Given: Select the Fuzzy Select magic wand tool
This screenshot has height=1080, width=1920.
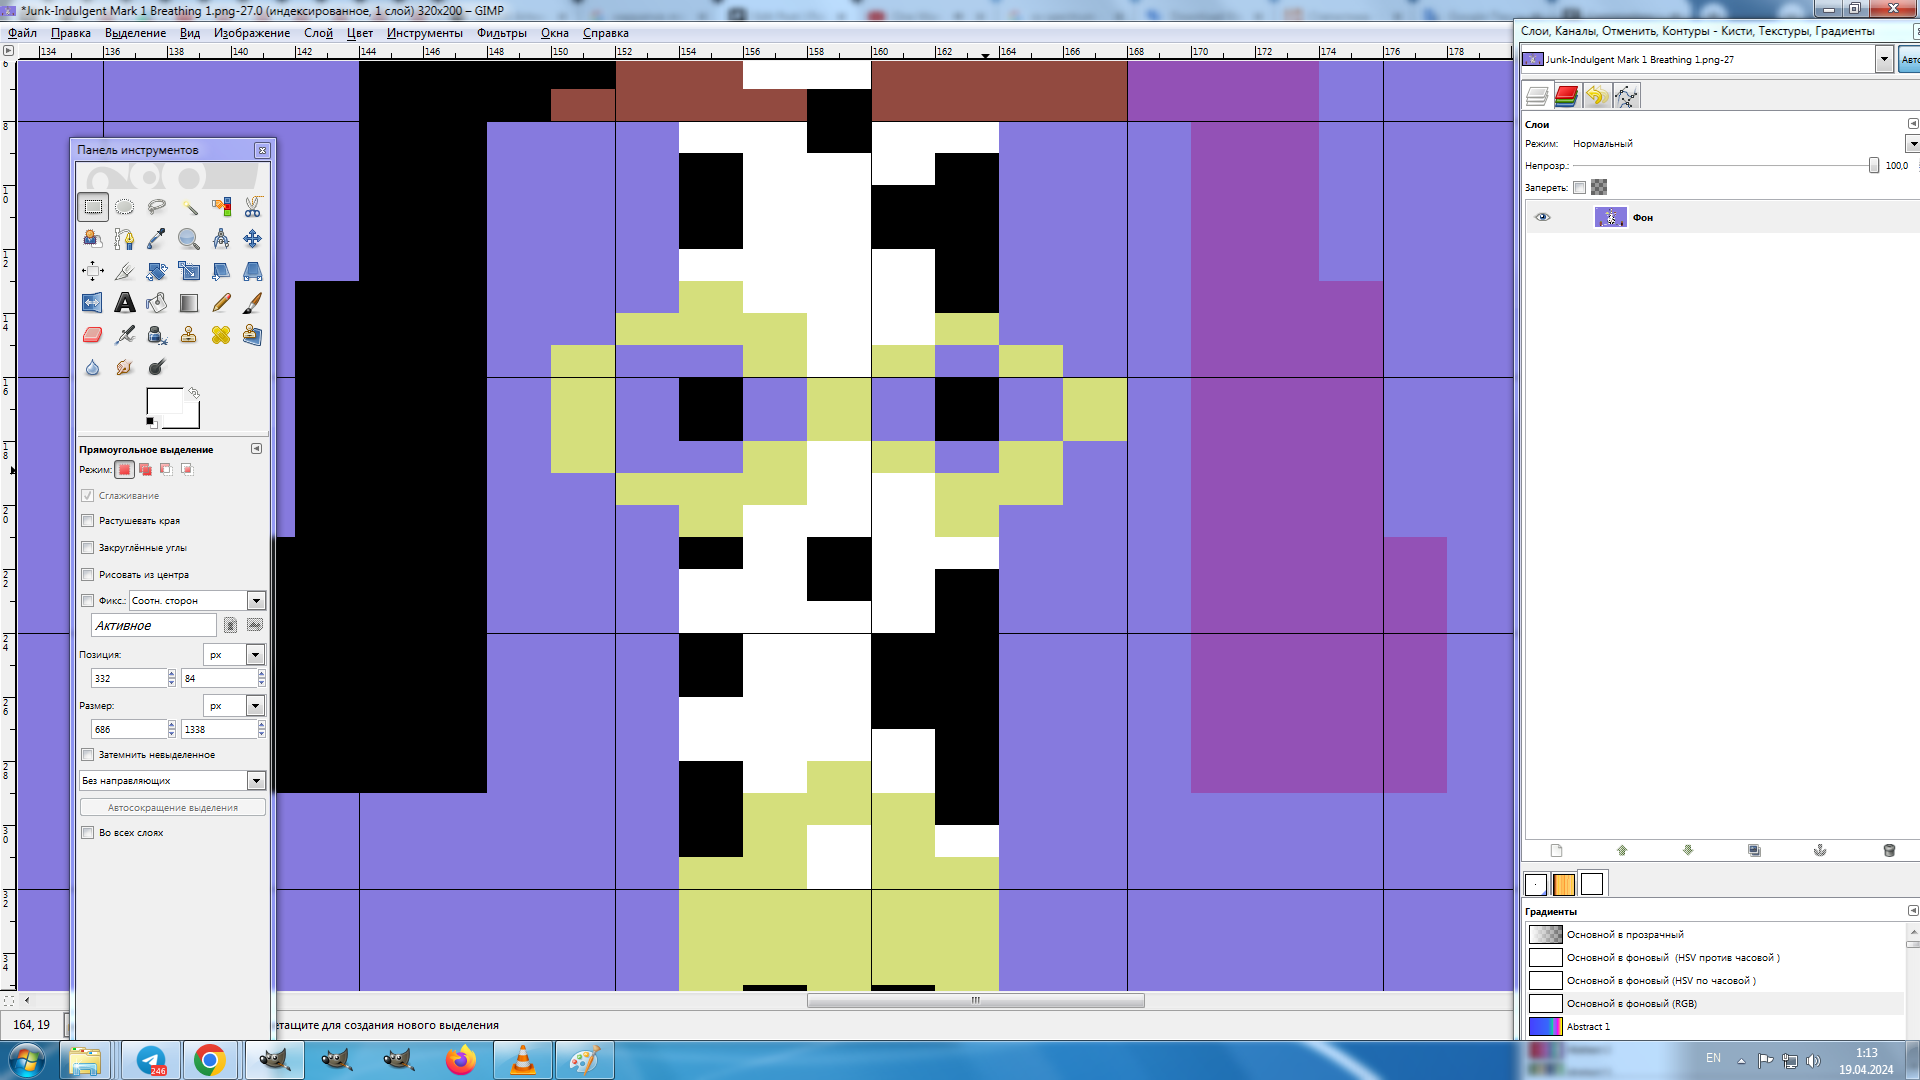Looking at the screenshot, I should coord(189,207).
